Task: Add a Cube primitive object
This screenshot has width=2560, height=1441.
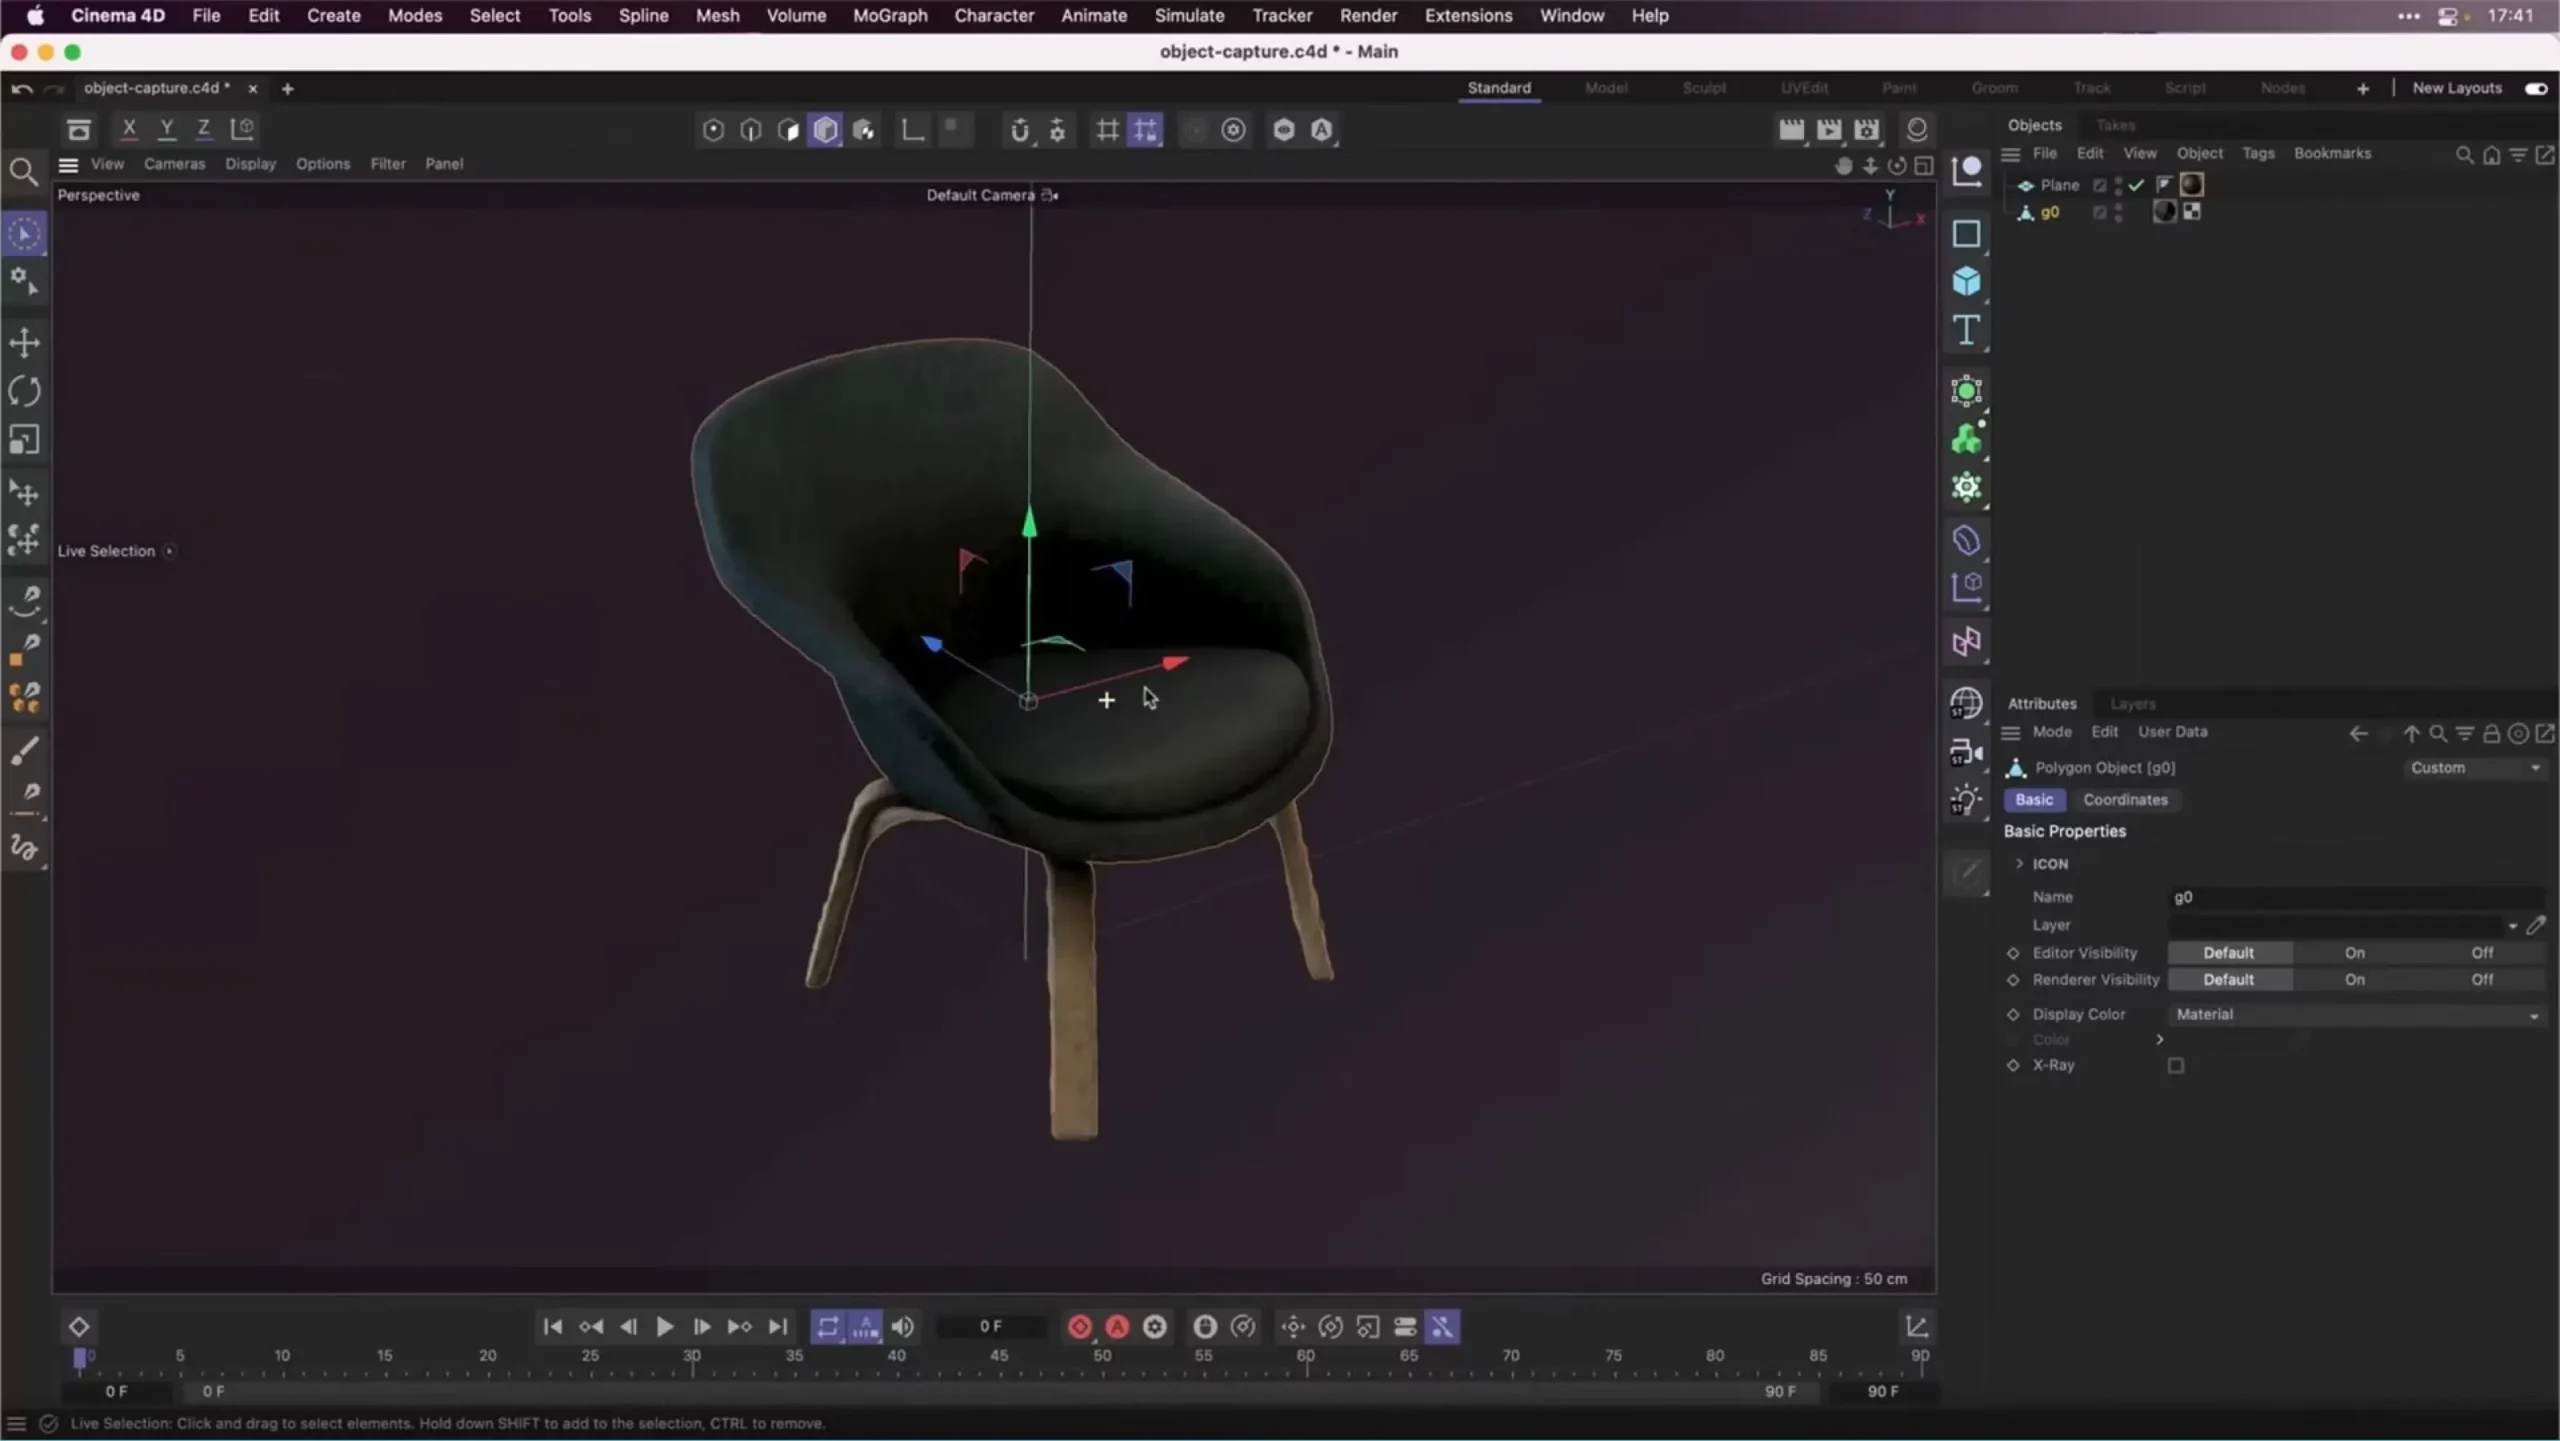Action: pos(1966,282)
